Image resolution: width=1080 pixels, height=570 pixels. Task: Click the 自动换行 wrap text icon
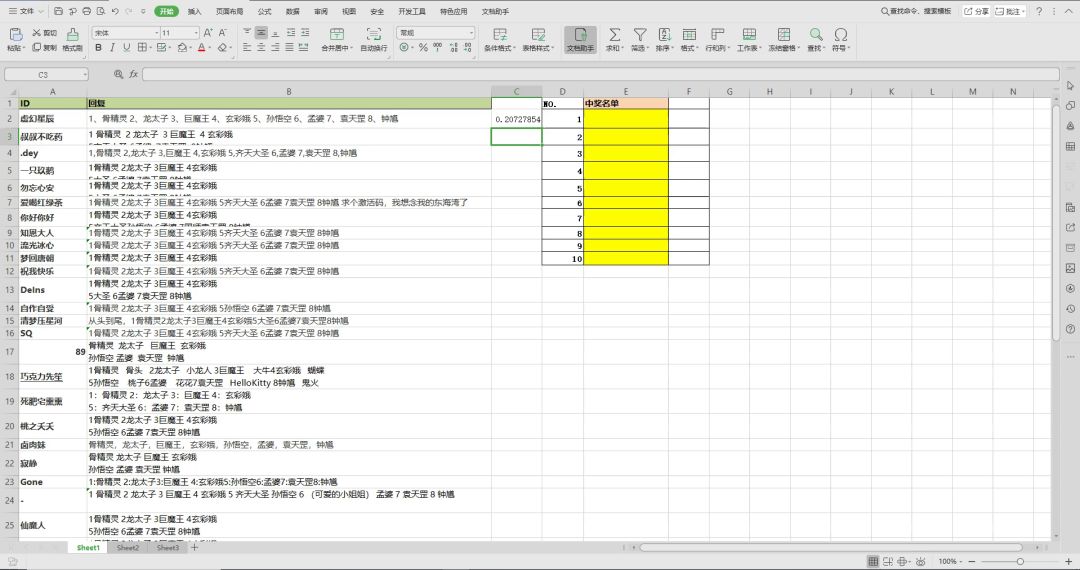pos(373,39)
